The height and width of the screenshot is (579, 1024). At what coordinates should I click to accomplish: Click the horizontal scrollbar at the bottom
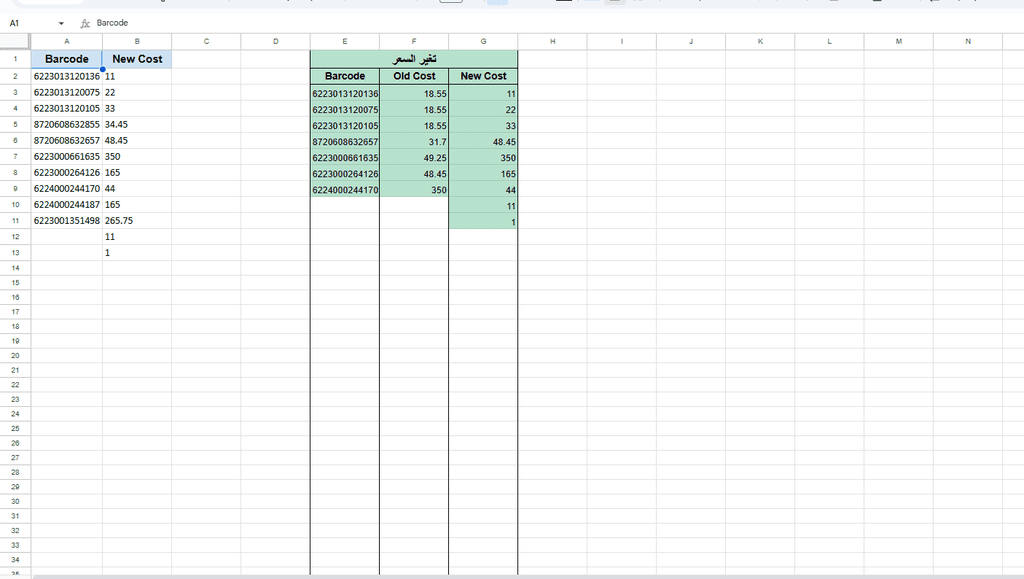[x=528, y=576]
